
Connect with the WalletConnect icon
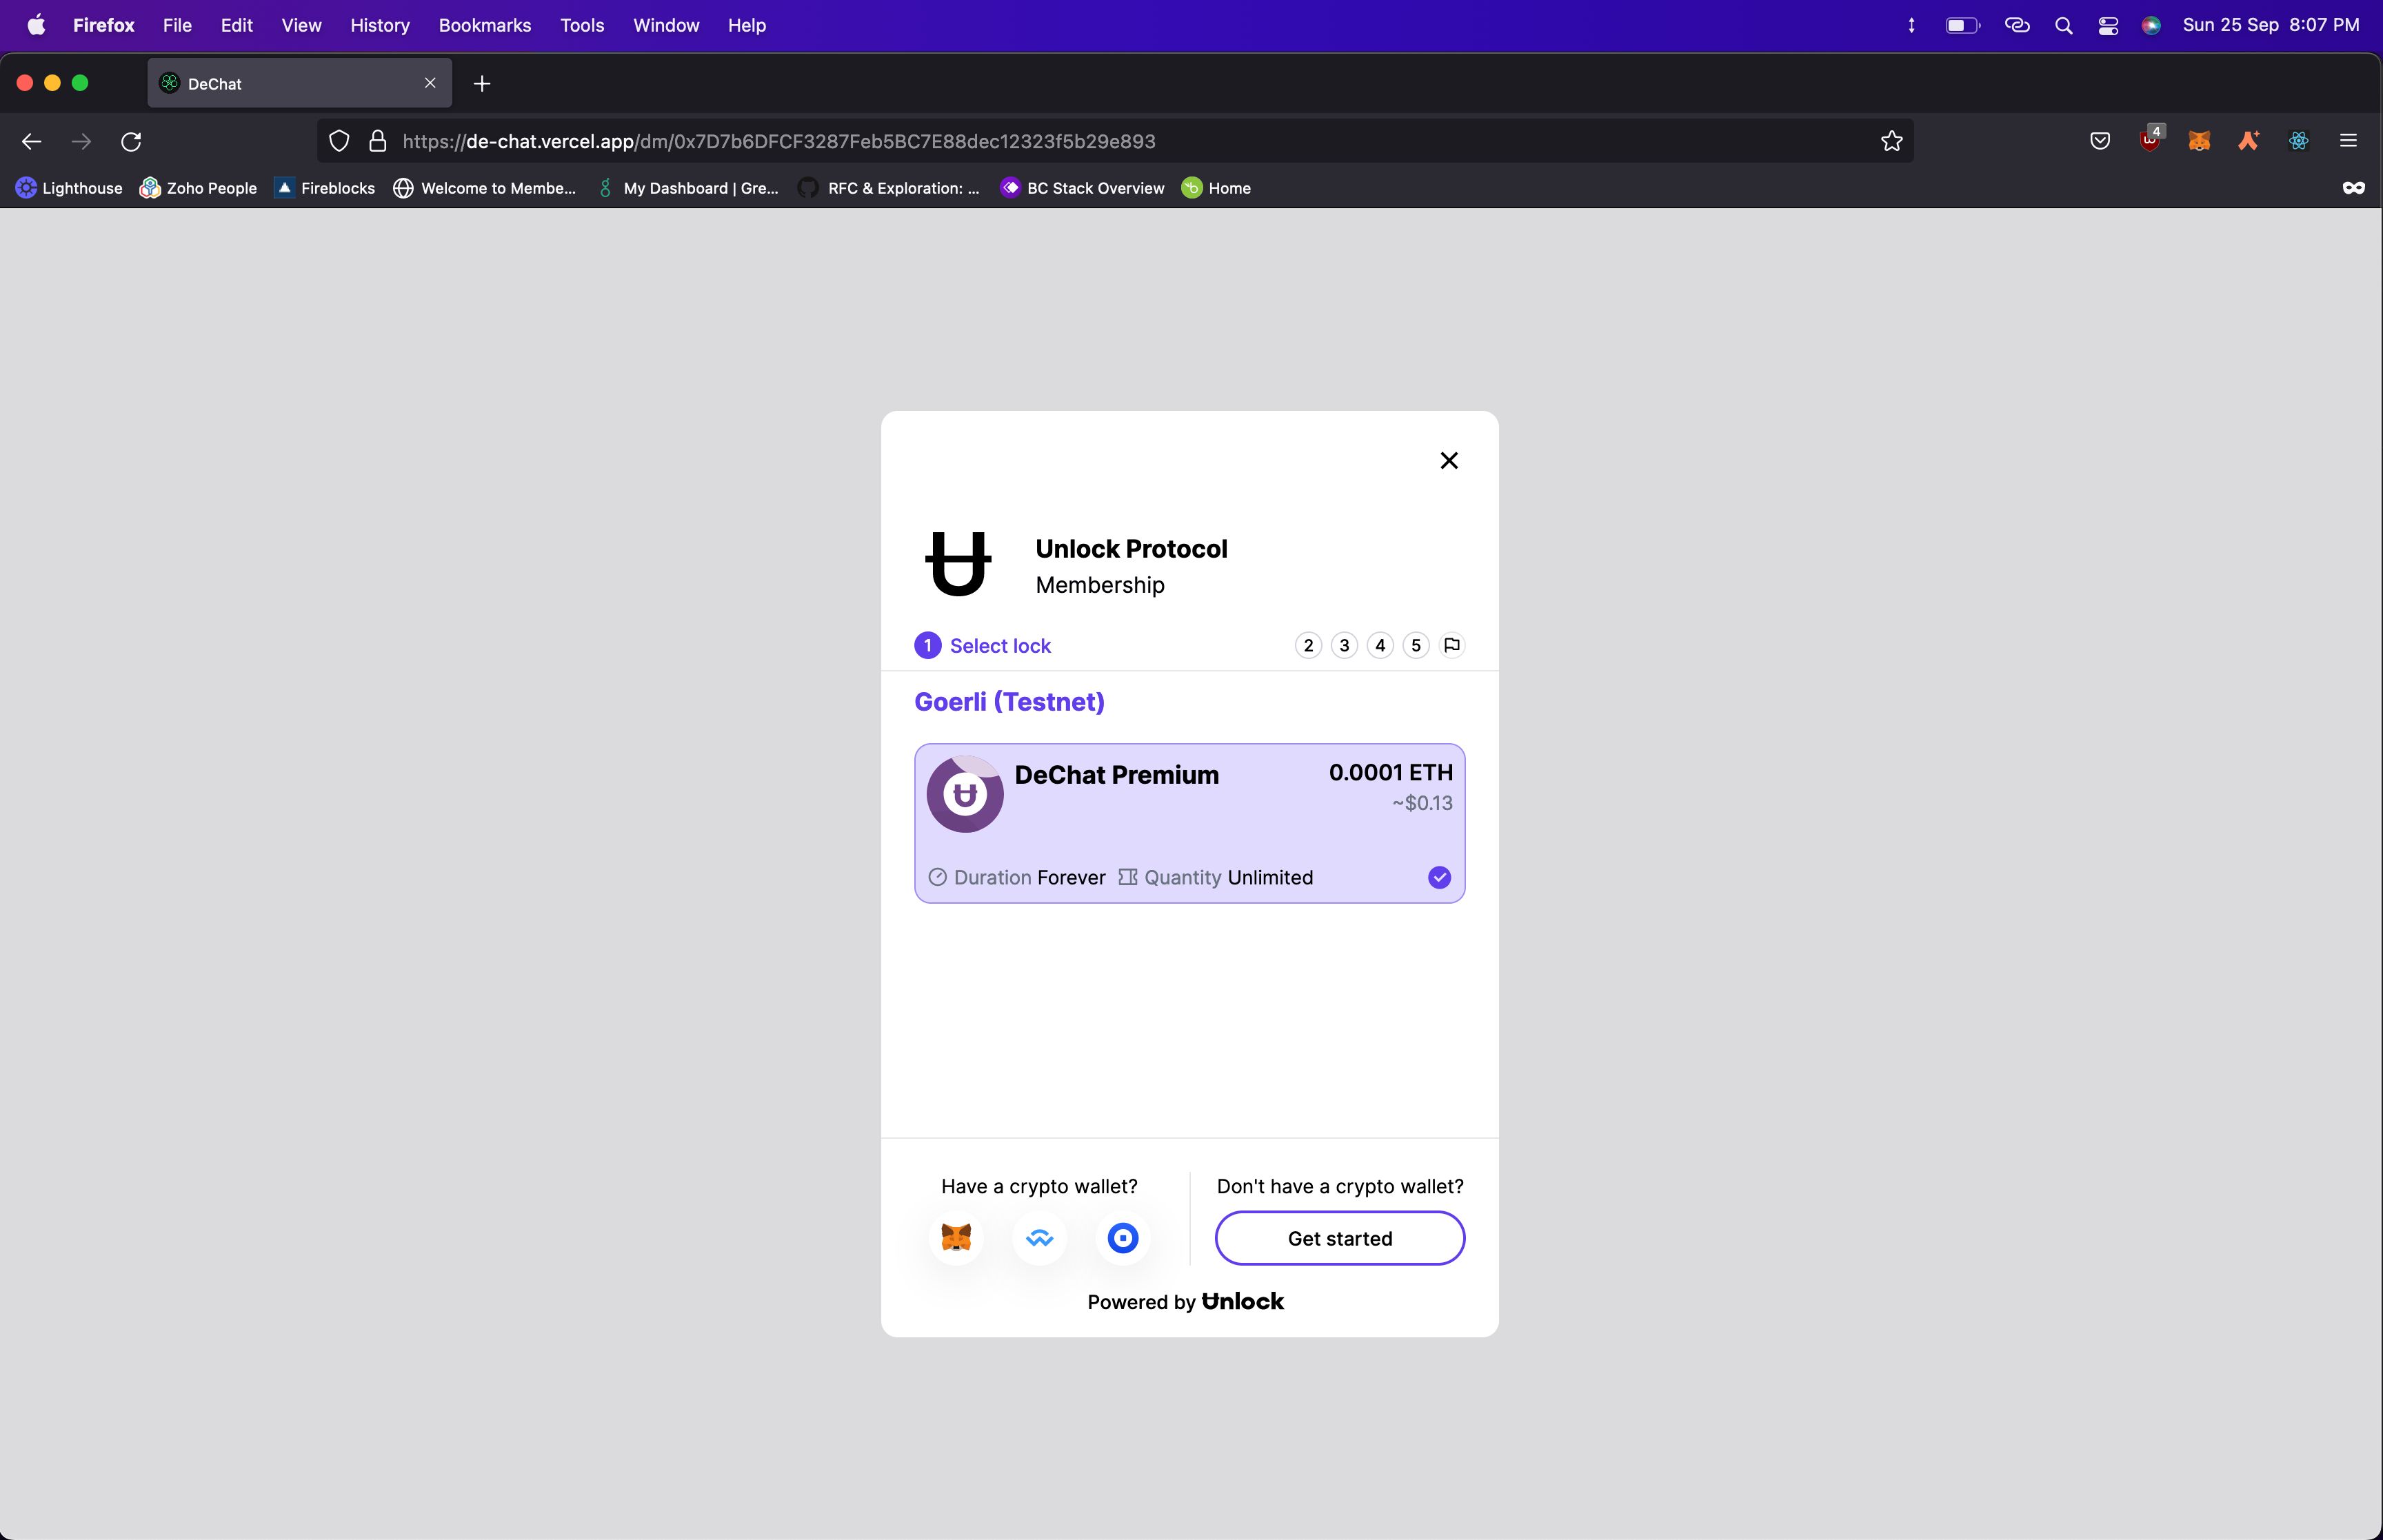[1040, 1238]
